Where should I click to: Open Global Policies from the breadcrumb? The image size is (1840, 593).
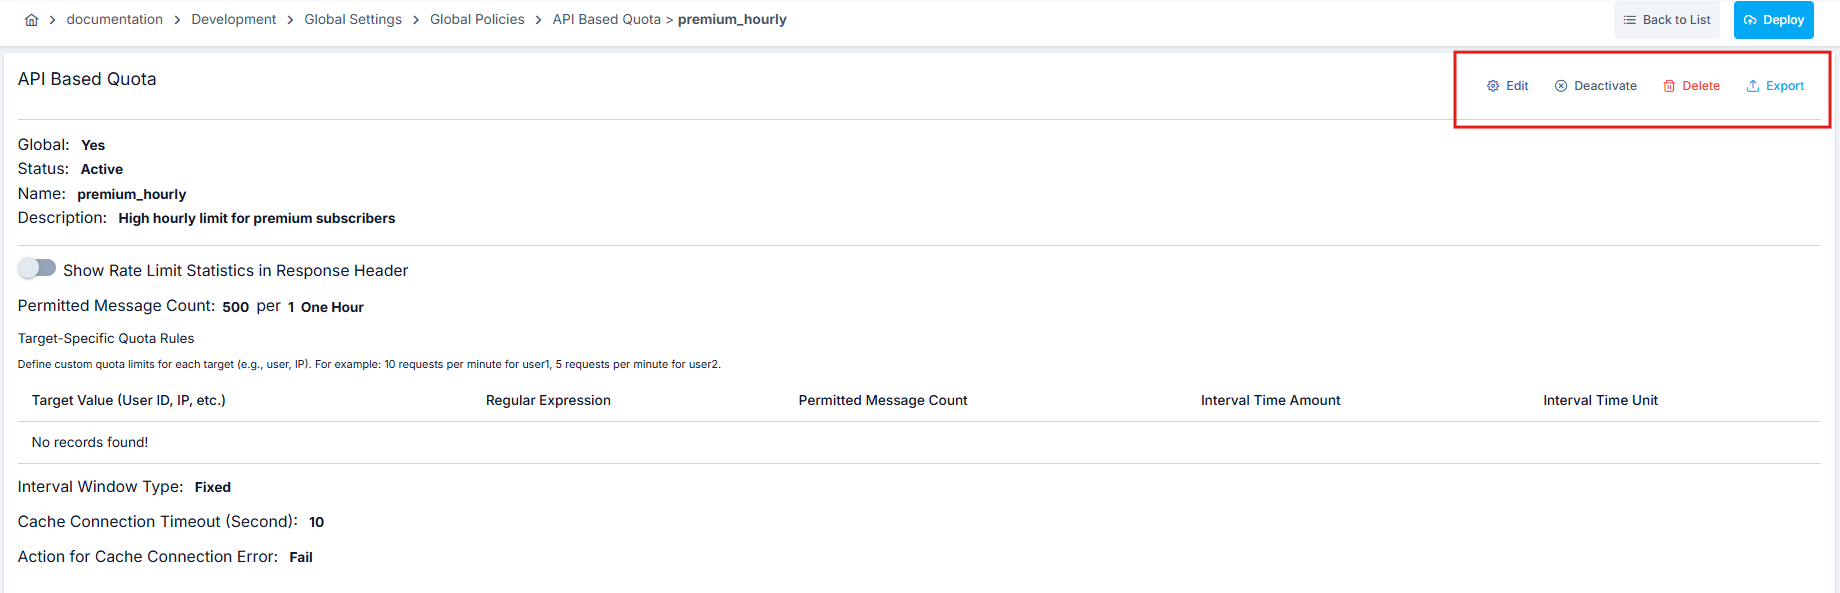(477, 20)
